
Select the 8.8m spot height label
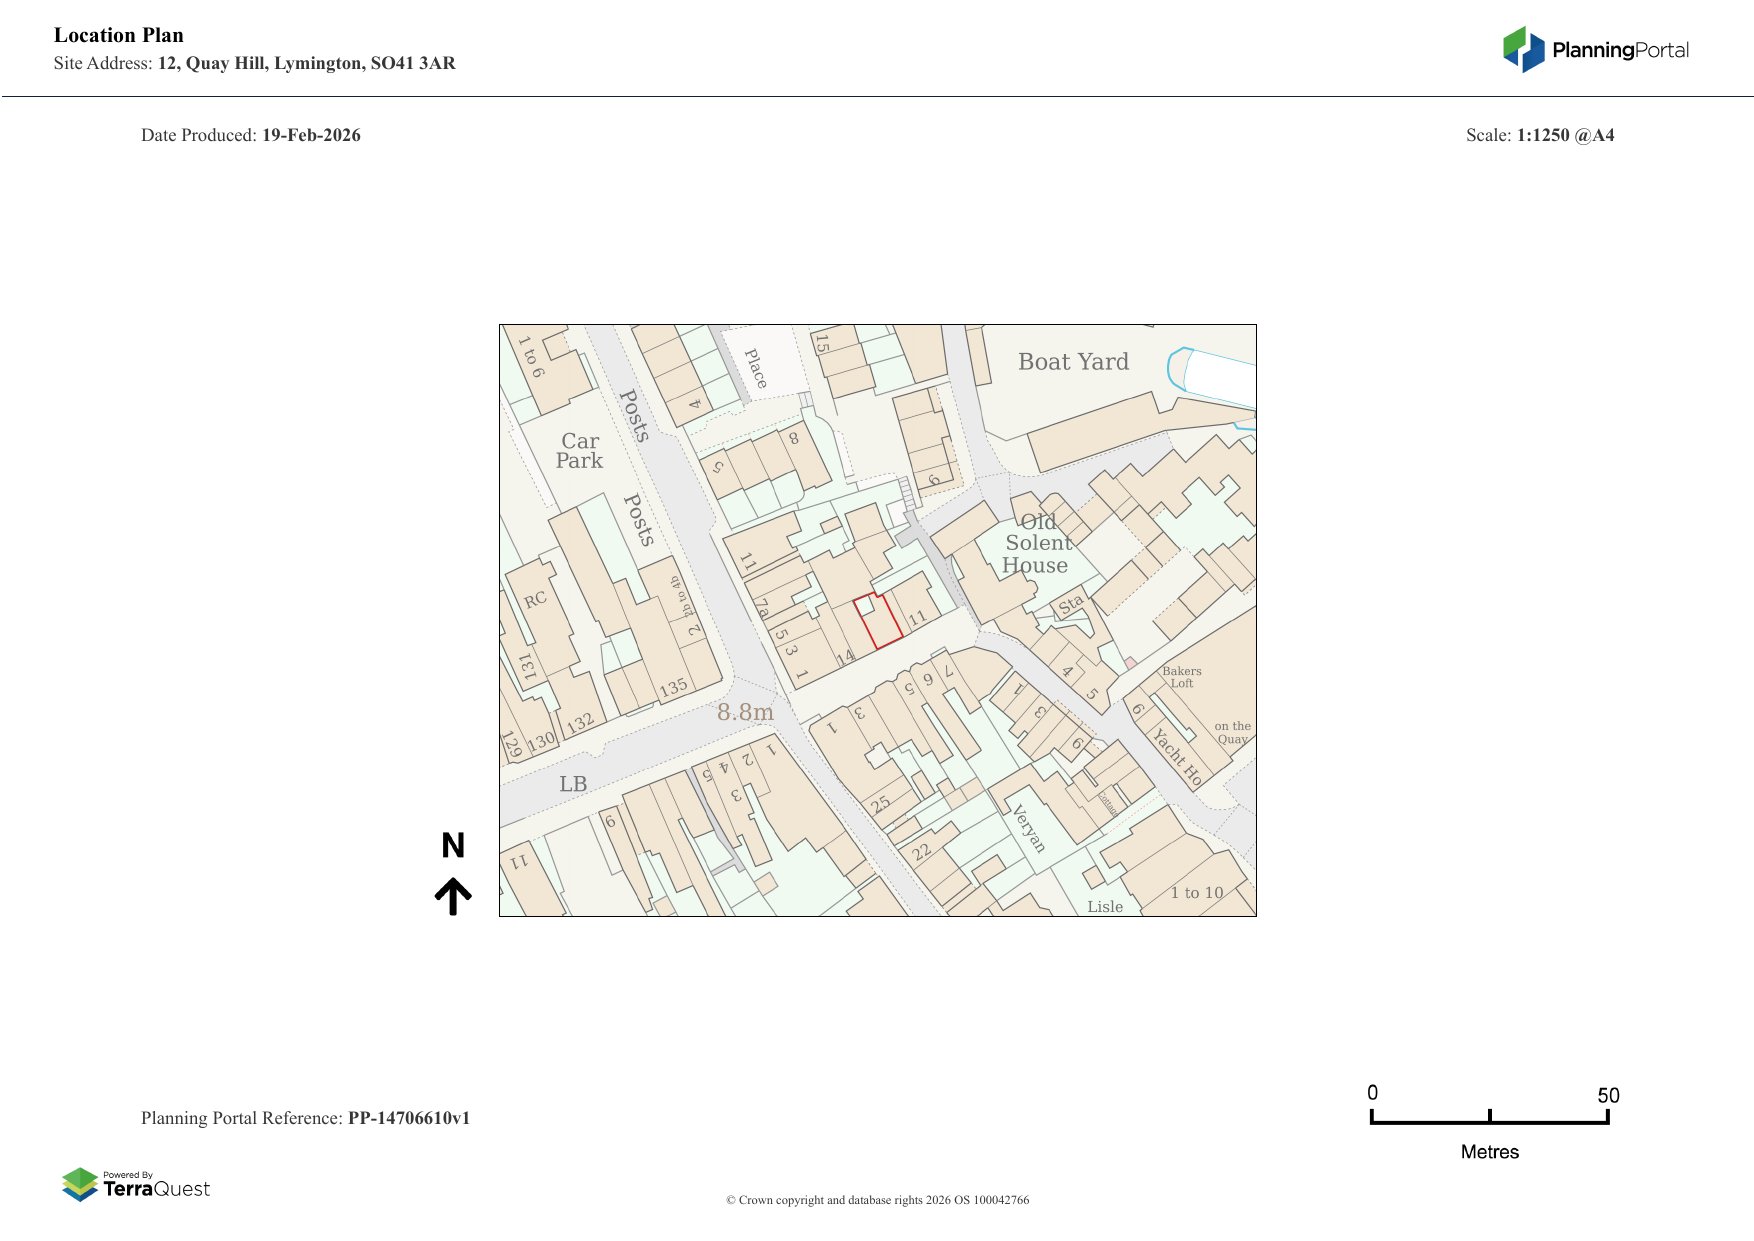tap(745, 712)
